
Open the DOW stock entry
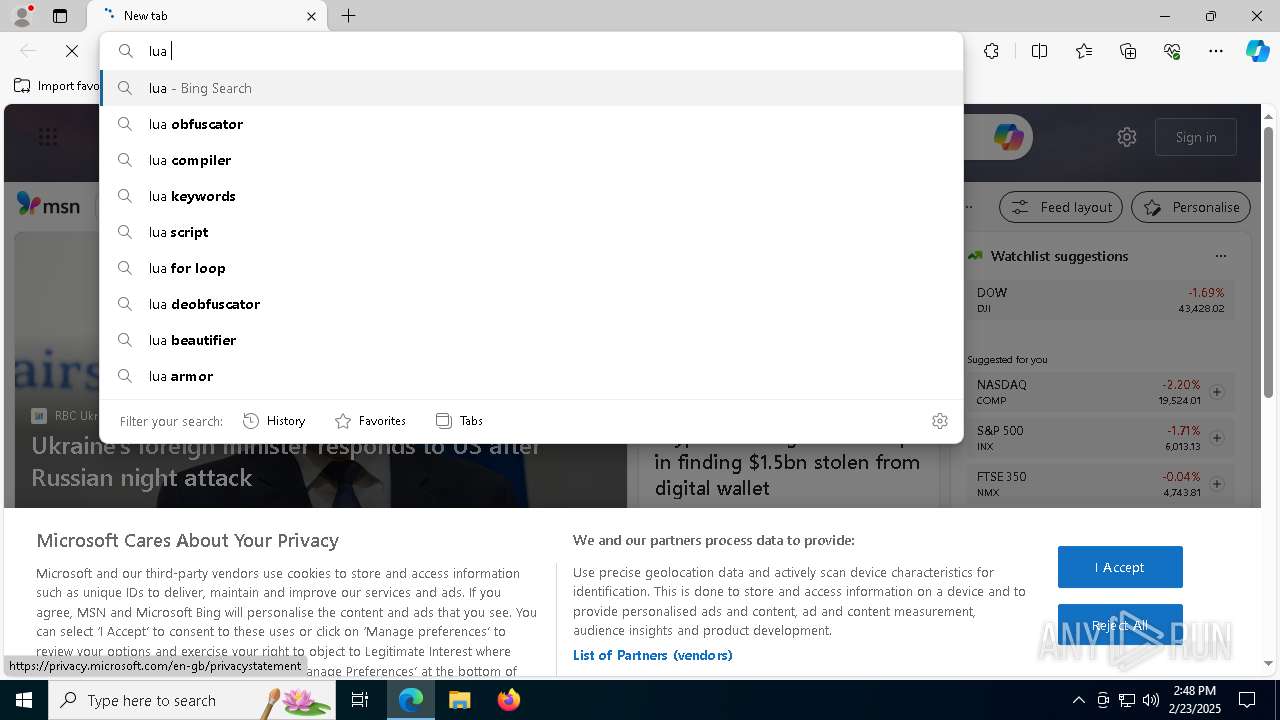[1100, 300]
